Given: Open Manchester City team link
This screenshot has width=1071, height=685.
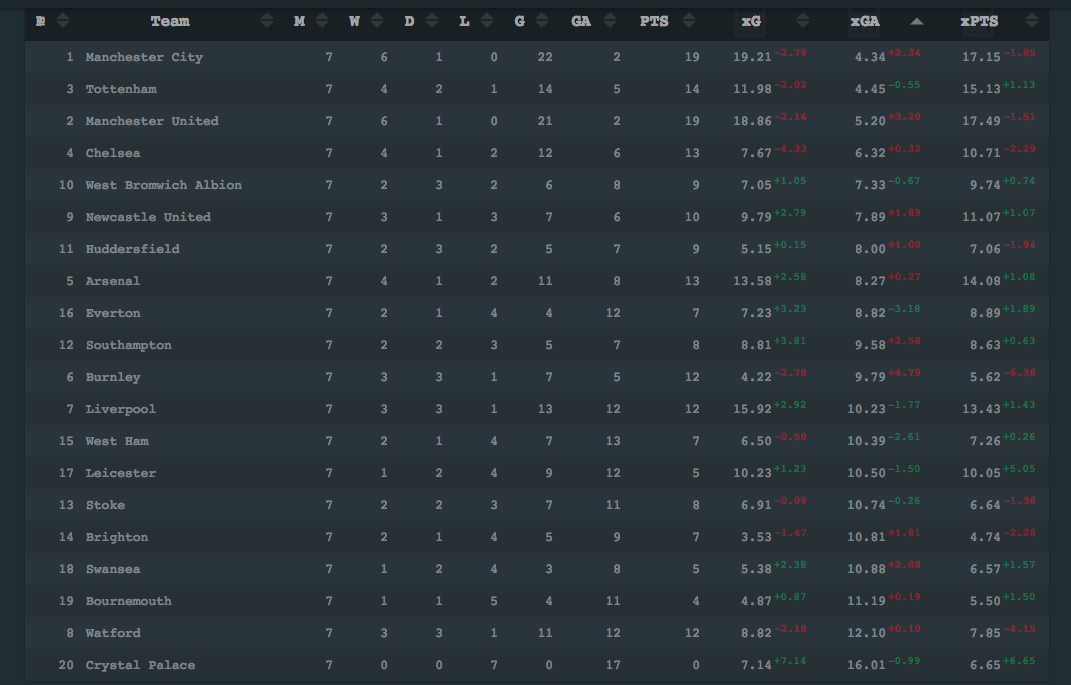Looking at the screenshot, I should [144, 57].
